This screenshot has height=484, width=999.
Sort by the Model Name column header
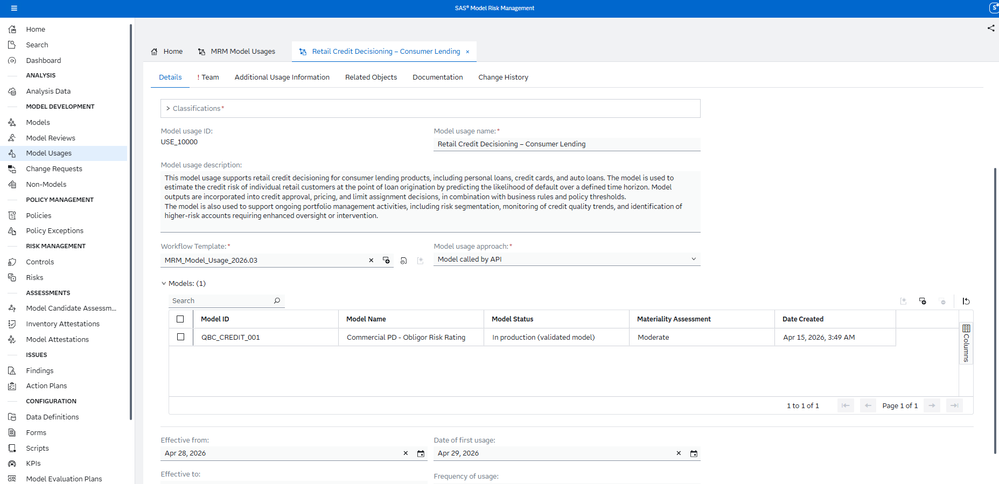(x=411, y=319)
